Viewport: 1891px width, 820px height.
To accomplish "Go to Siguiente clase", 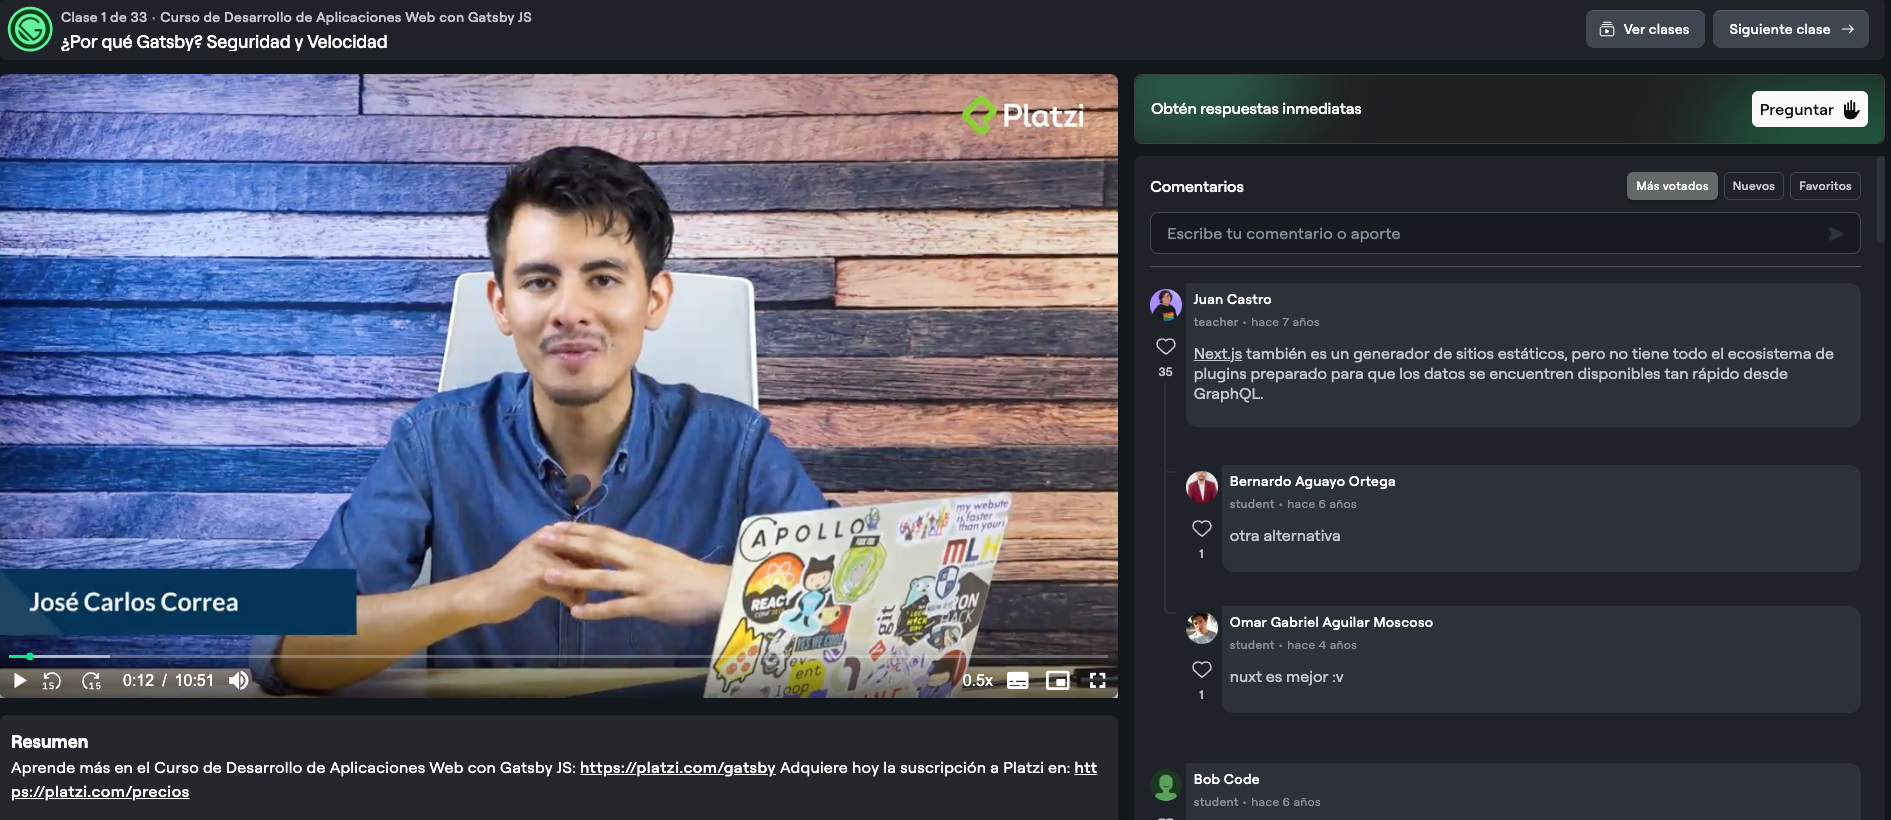I will pyautogui.click(x=1790, y=29).
